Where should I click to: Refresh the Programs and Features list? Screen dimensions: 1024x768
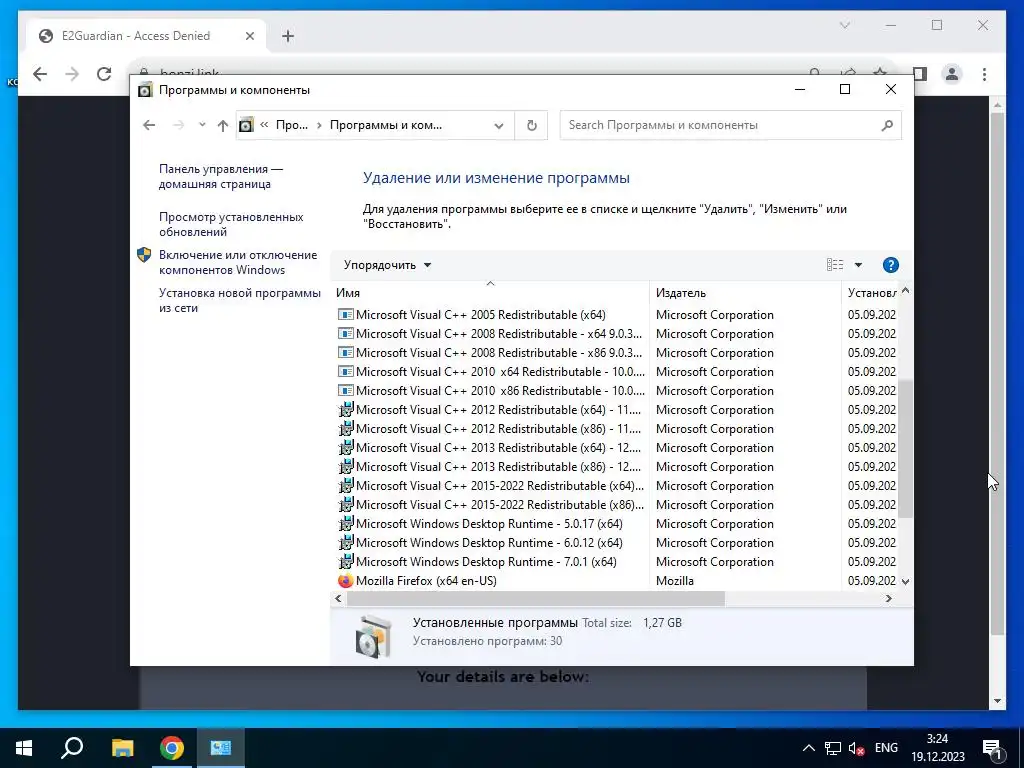pos(532,125)
